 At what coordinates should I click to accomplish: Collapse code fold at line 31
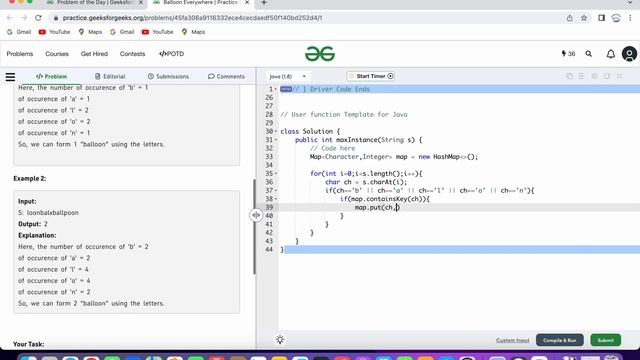coord(276,140)
